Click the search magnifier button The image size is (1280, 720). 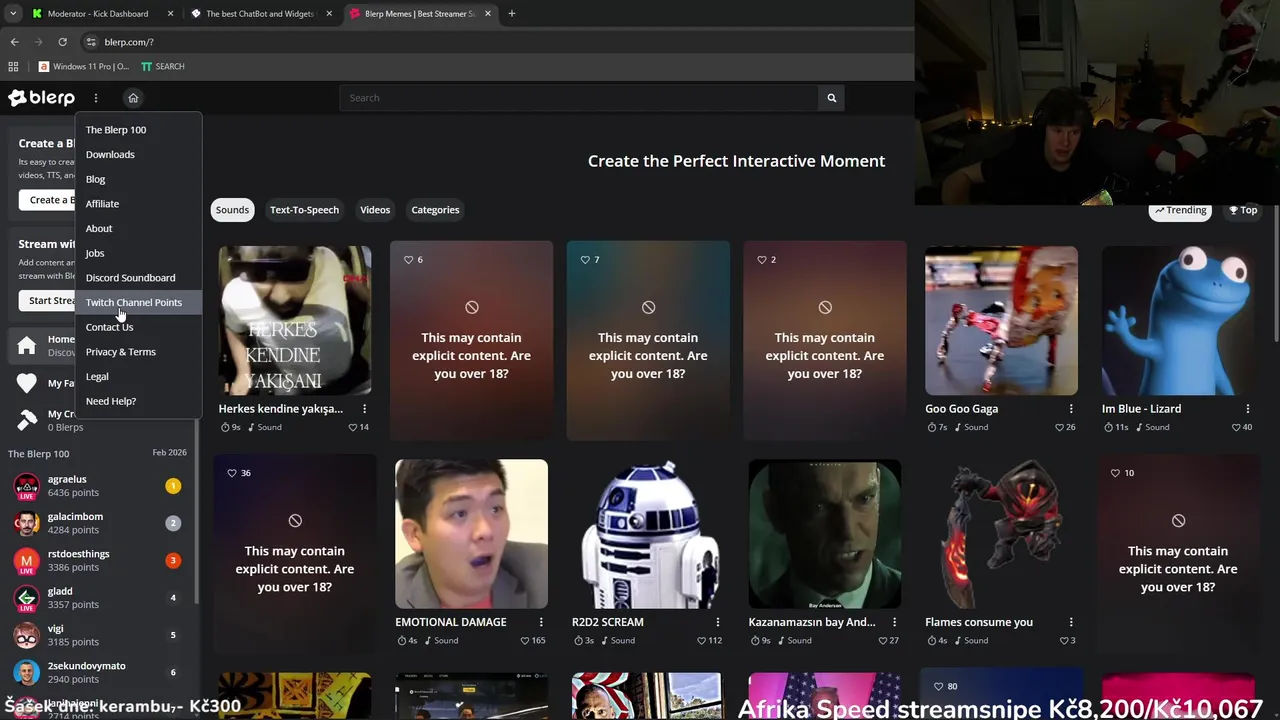(831, 98)
